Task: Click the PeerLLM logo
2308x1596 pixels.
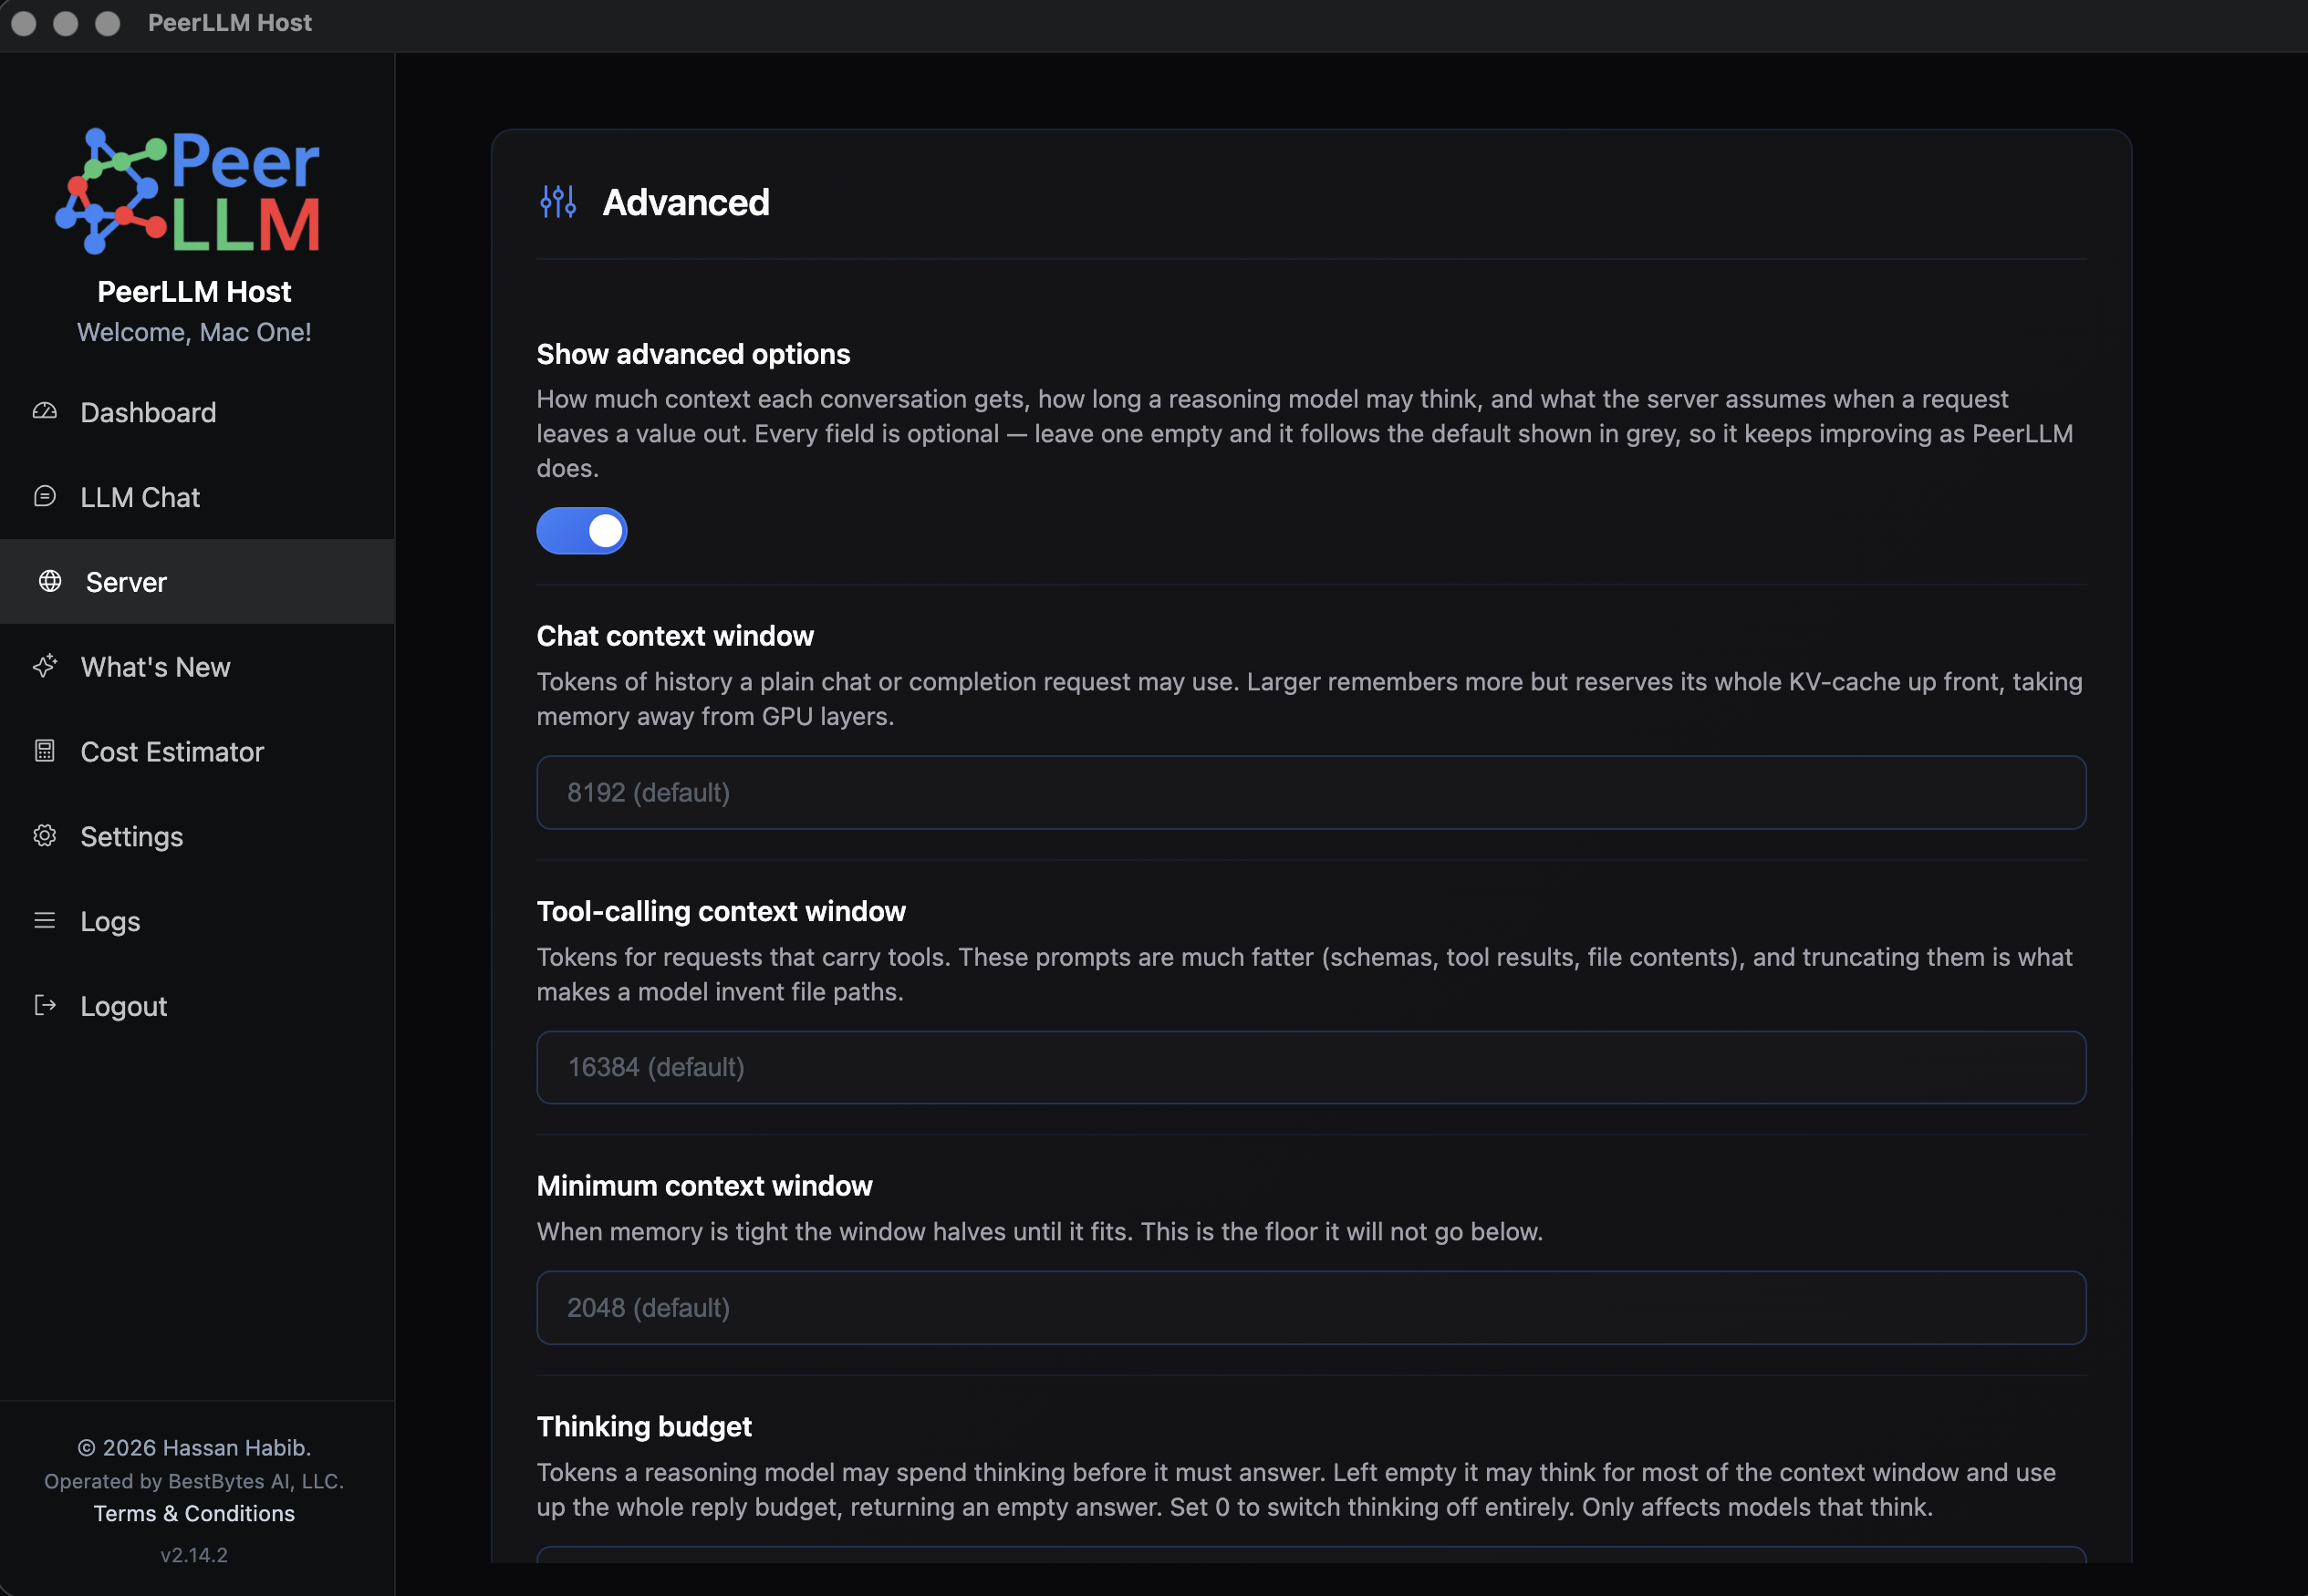Action: (188, 190)
